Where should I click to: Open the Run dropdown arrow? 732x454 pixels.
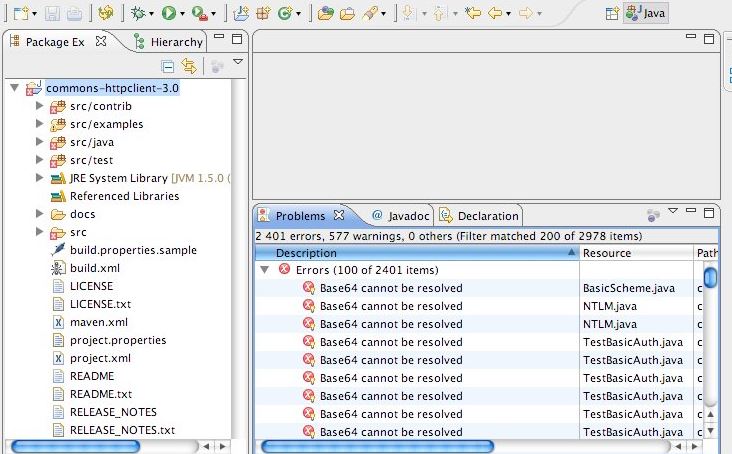182,14
